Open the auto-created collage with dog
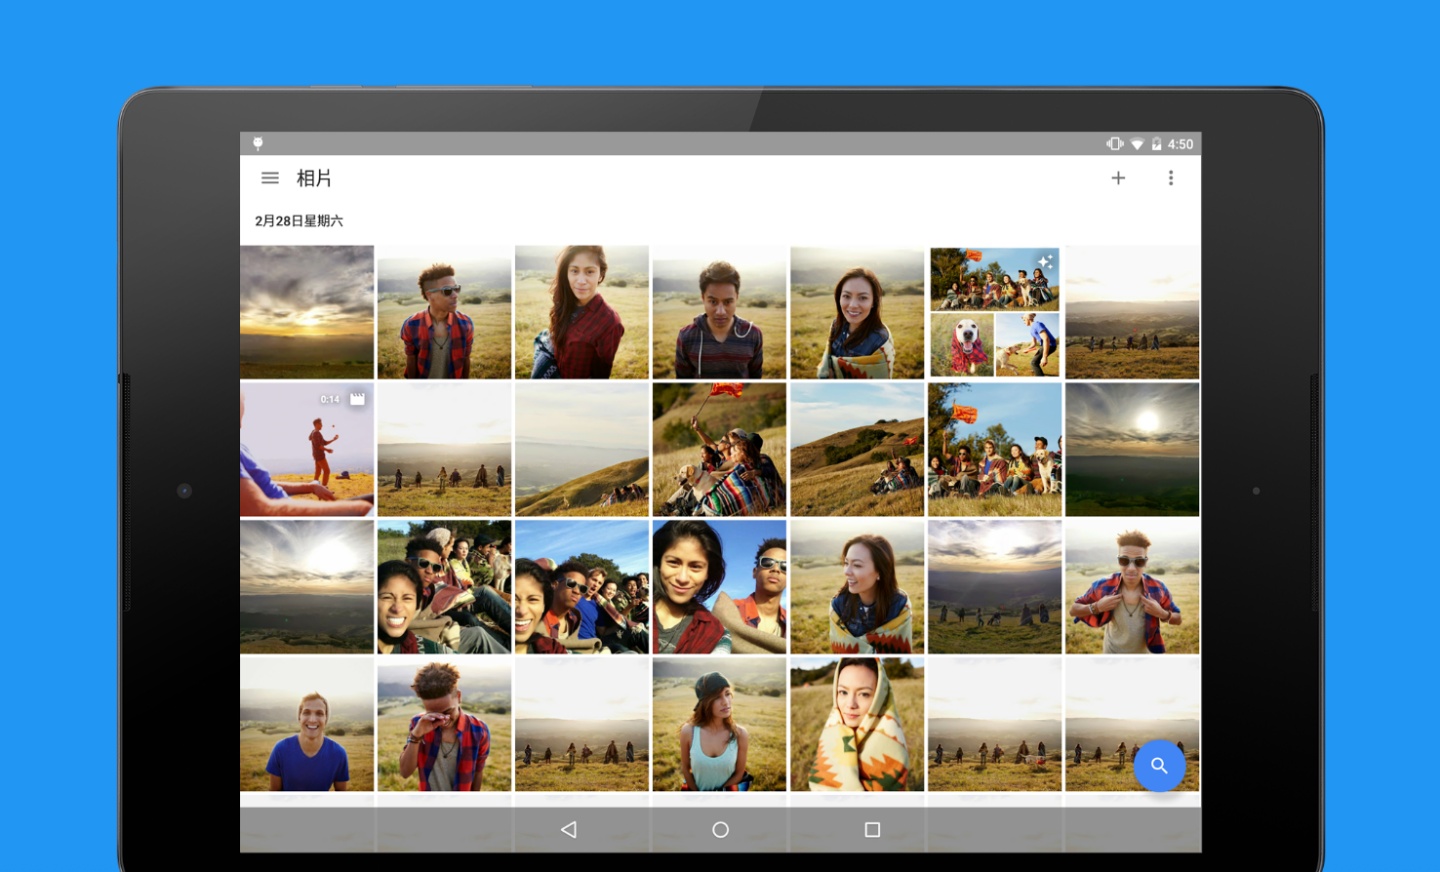Screen dimensions: 1440x872 [994, 312]
